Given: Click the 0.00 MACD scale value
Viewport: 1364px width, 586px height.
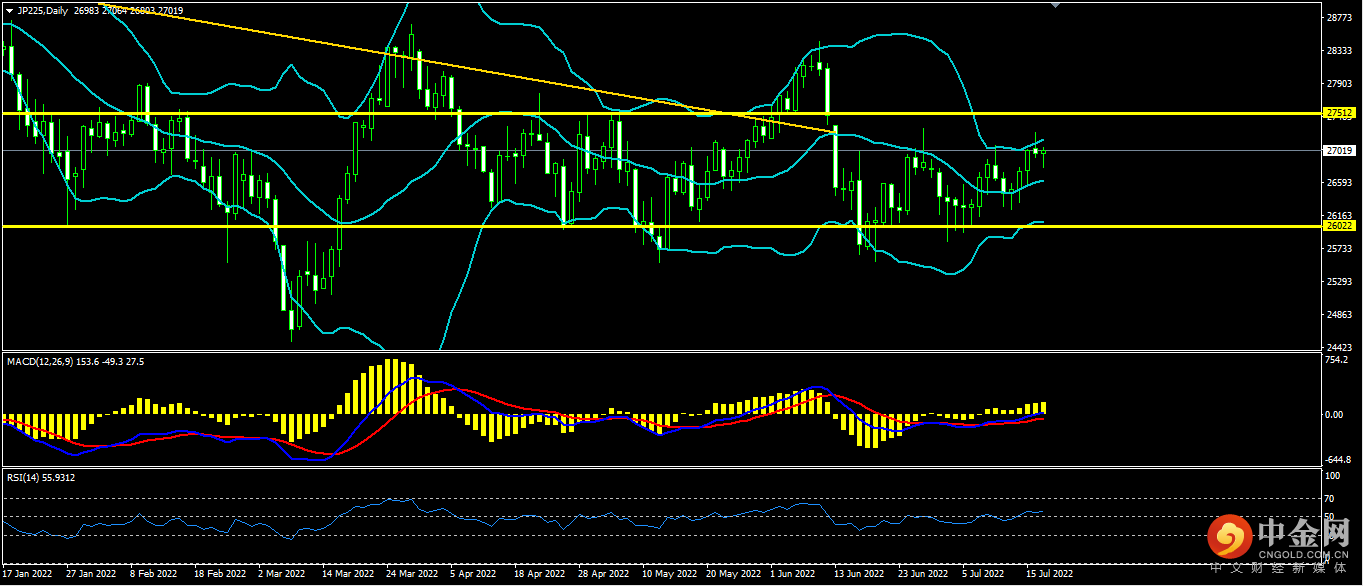Looking at the screenshot, I should coord(1334,414).
